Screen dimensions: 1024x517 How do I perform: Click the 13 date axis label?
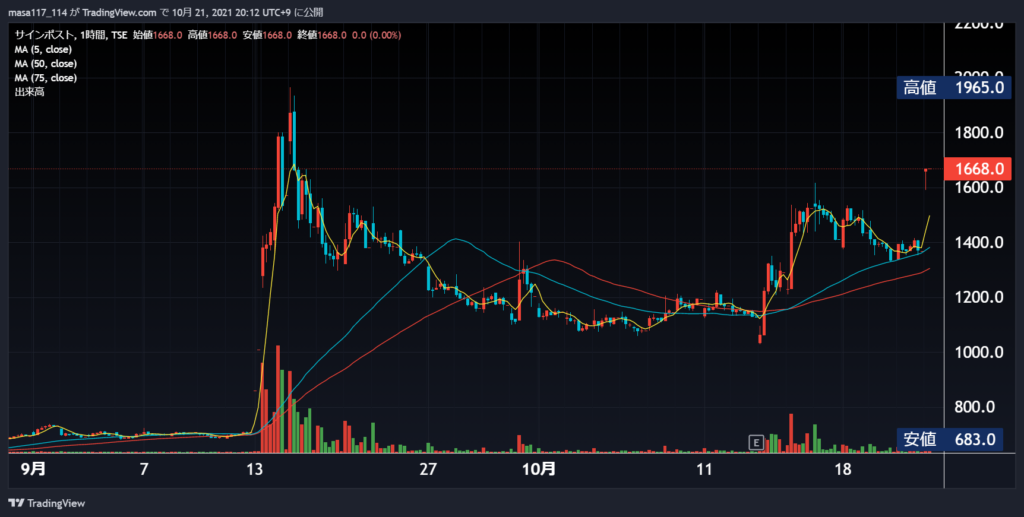pos(255,469)
